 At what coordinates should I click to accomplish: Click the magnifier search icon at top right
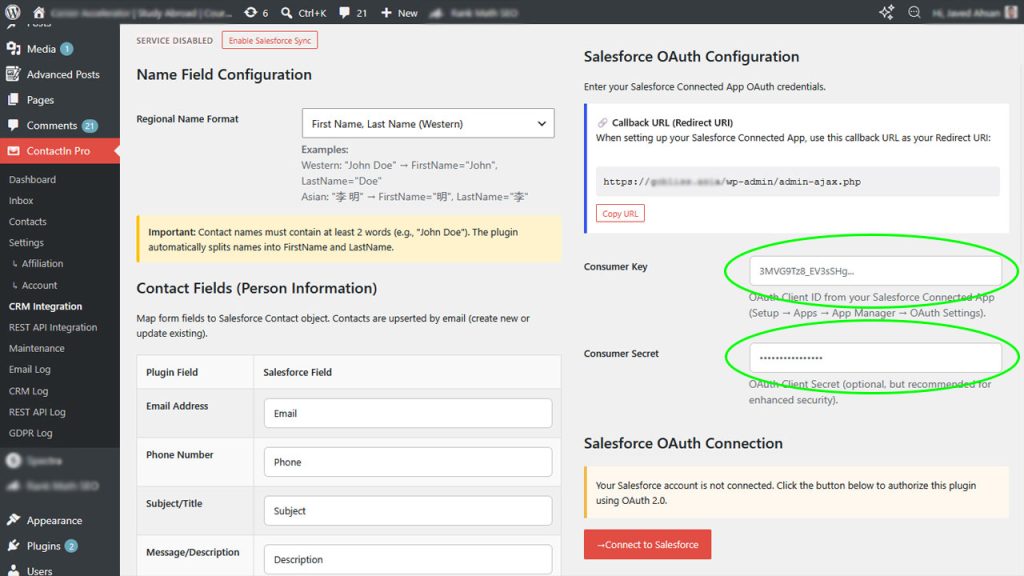[914, 12]
